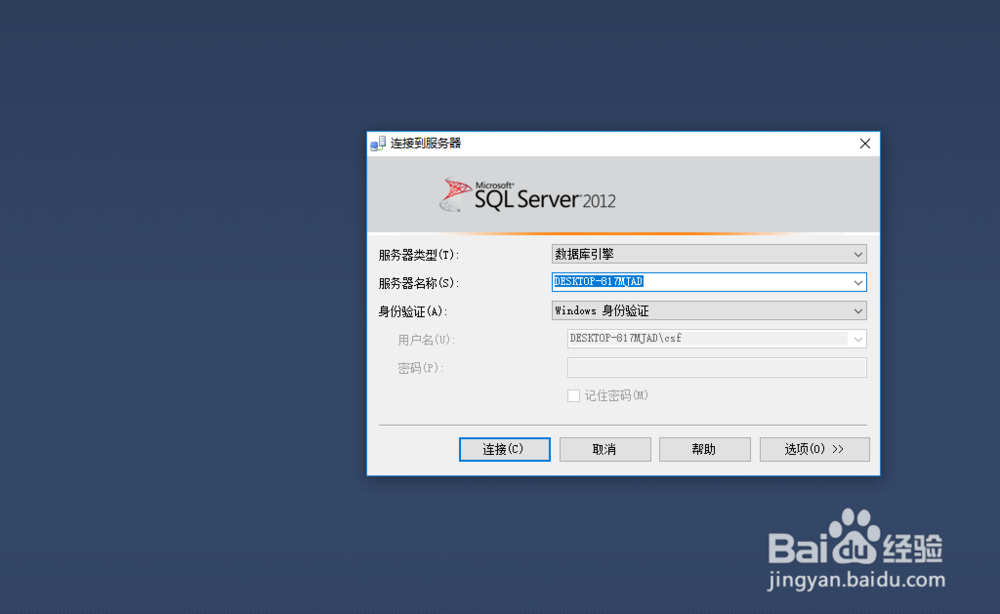Open the authentication (身份验证) dropdown
The width and height of the screenshot is (1000, 614).
coord(709,311)
